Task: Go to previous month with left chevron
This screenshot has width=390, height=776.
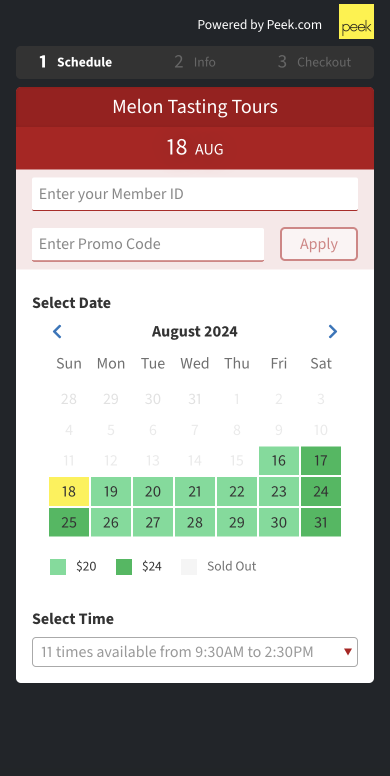Action: click(57, 332)
